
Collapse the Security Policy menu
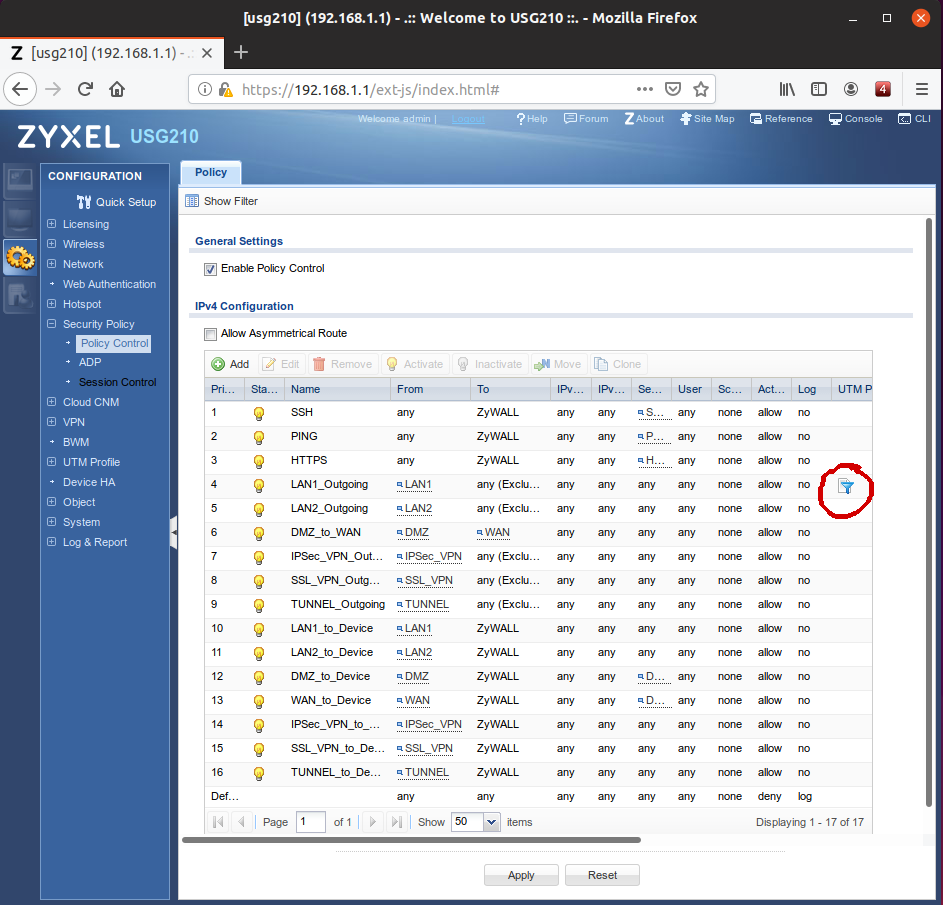pos(52,324)
